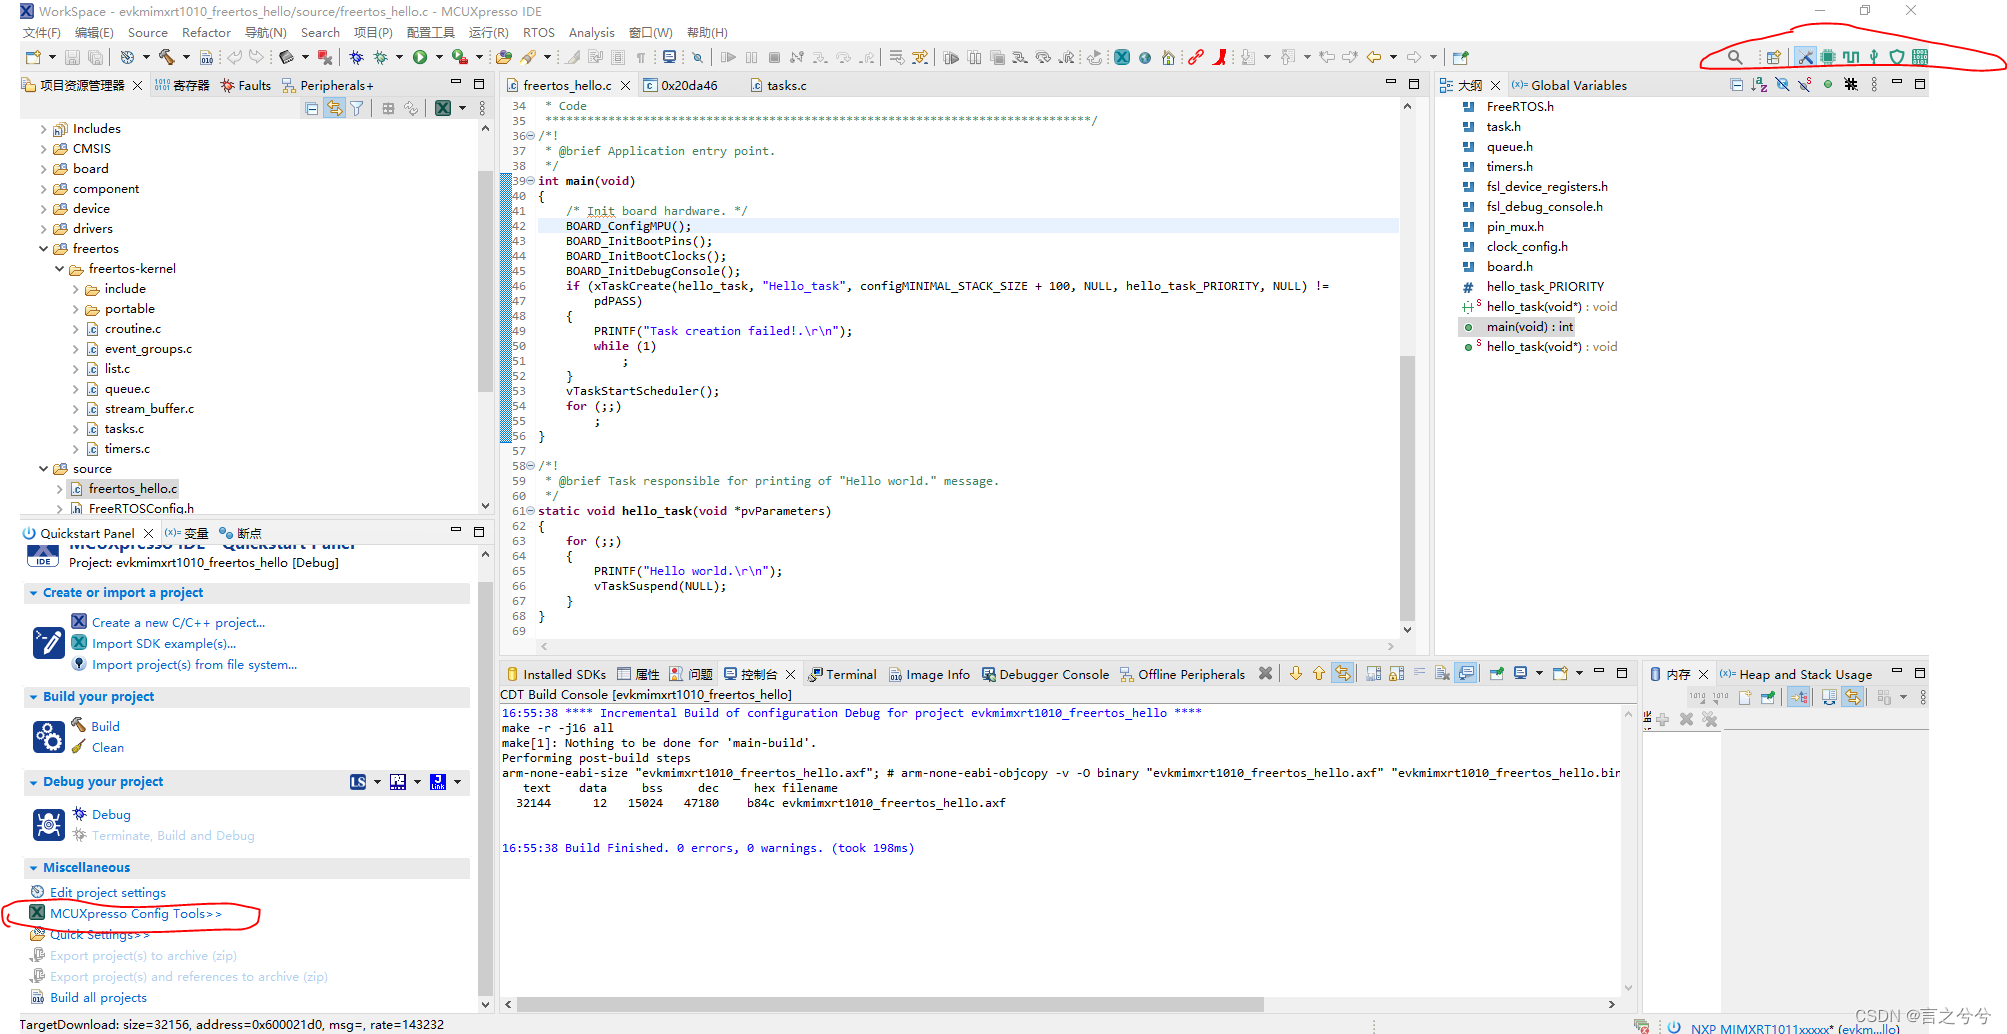The width and height of the screenshot is (2007, 1034).
Task: Click 'Build all projects' link
Action: [x=98, y=998]
